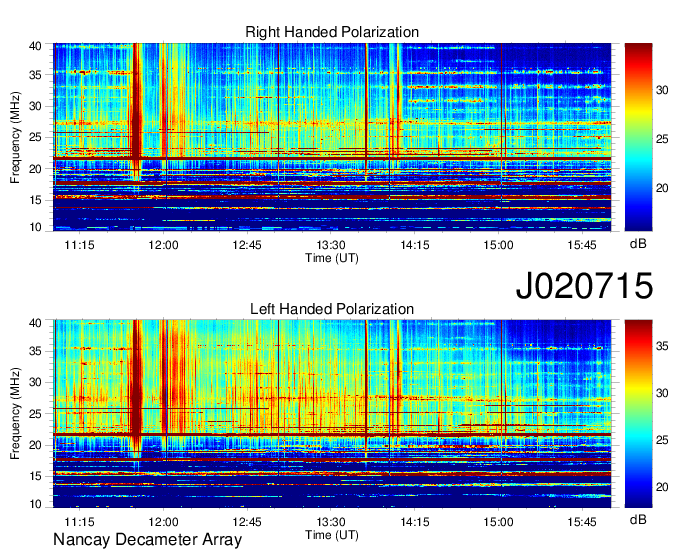Click the 14:15 tick label on lower plot
The width and height of the screenshot is (680, 552).
(x=415, y=522)
